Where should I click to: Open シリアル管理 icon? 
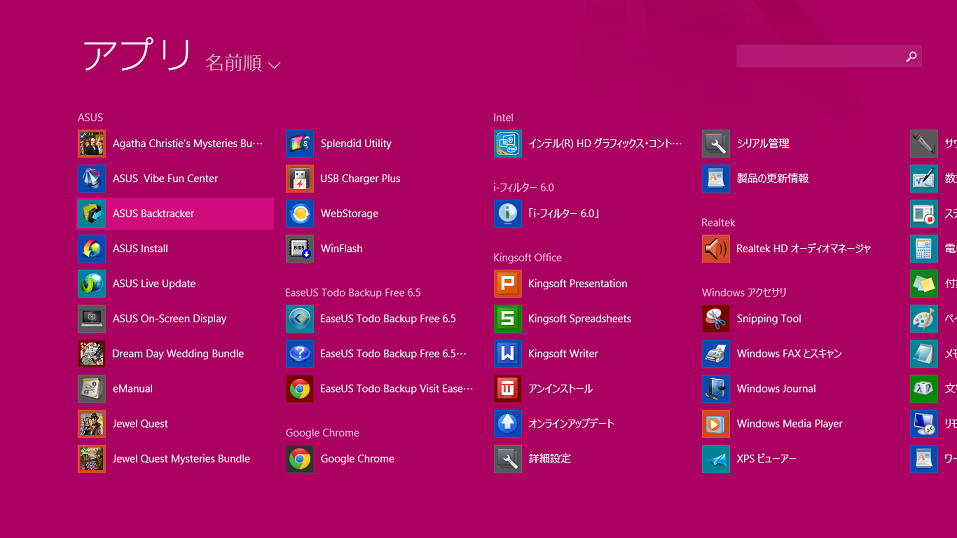point(716,144)
